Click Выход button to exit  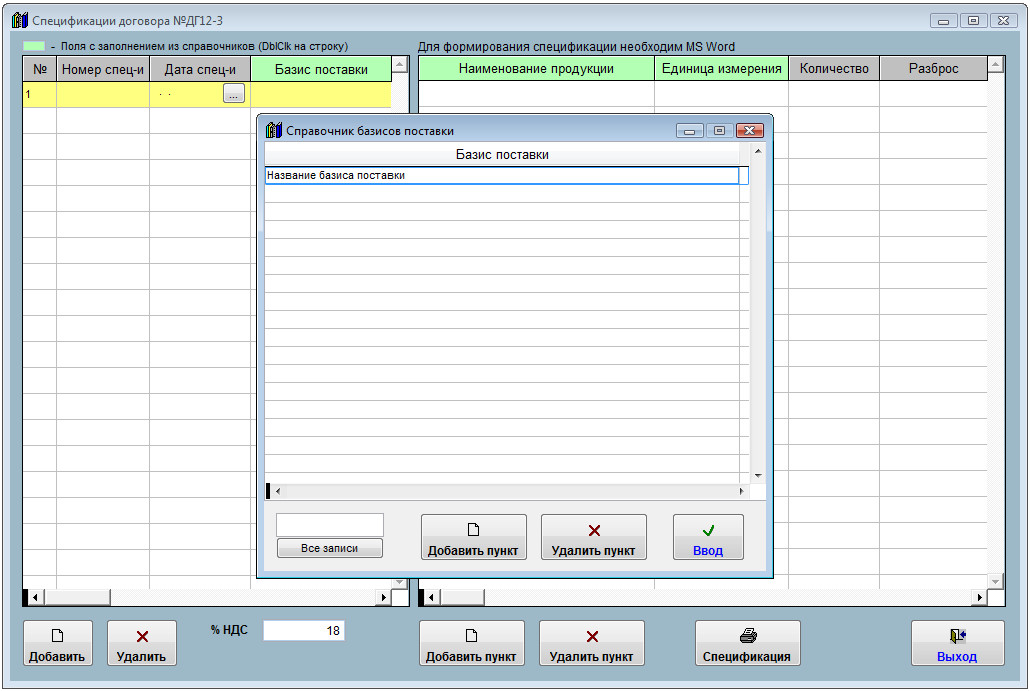[x=958, y=643]
